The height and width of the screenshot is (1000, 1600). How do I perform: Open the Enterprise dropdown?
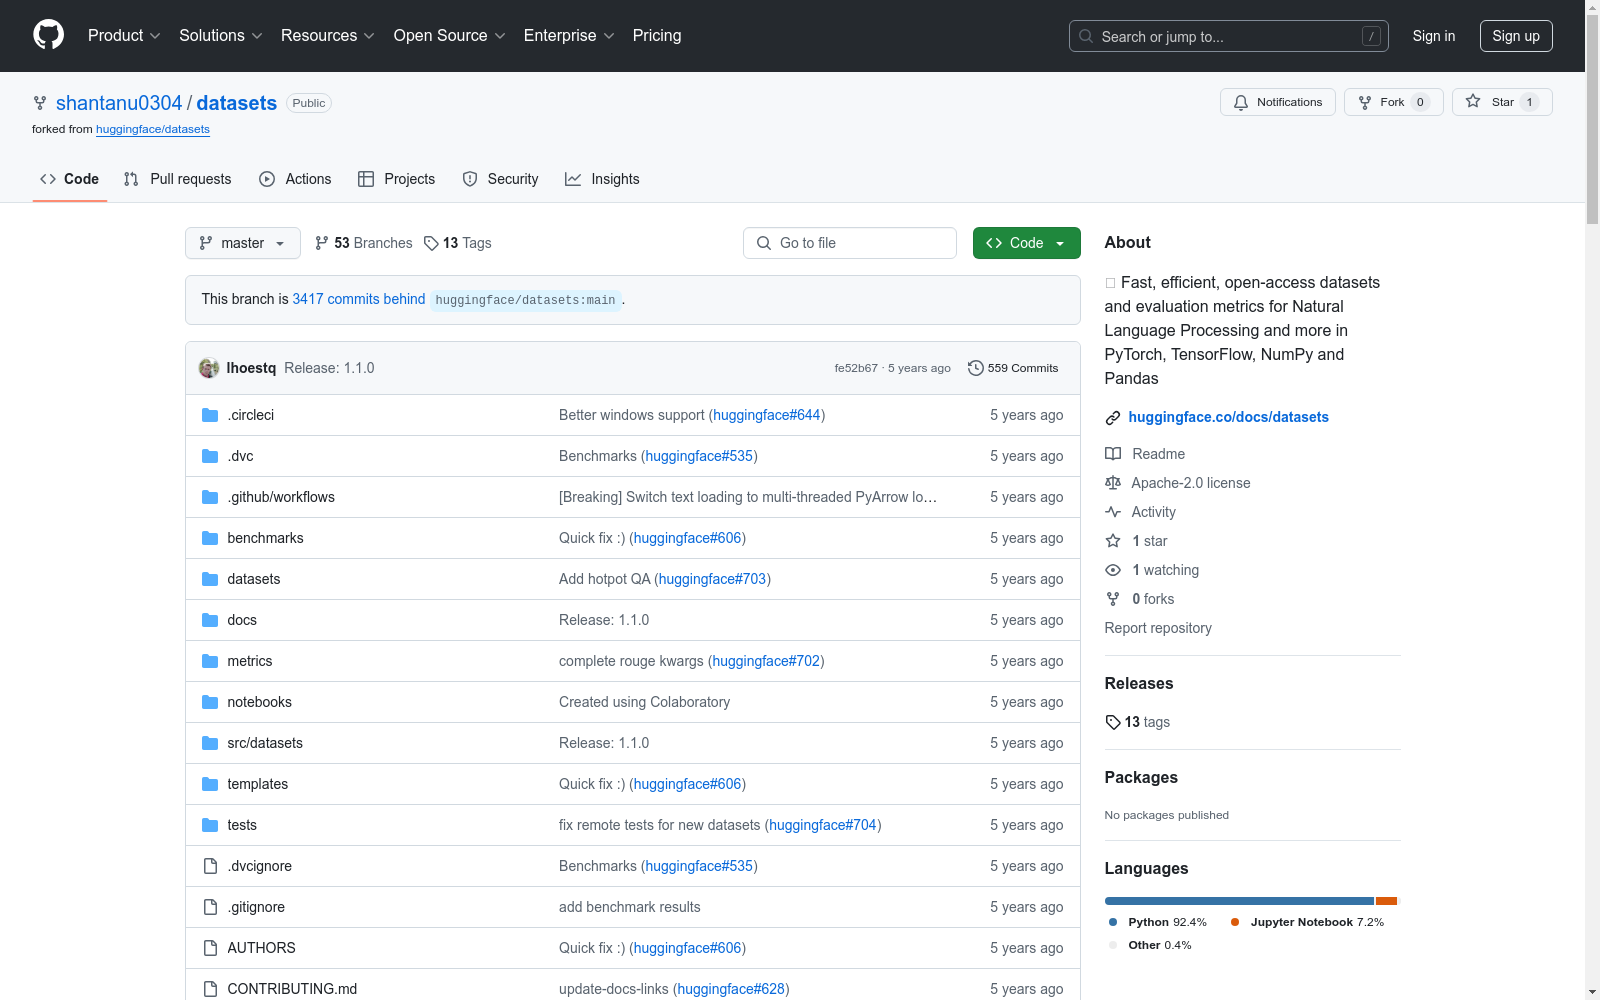point(569,35)
